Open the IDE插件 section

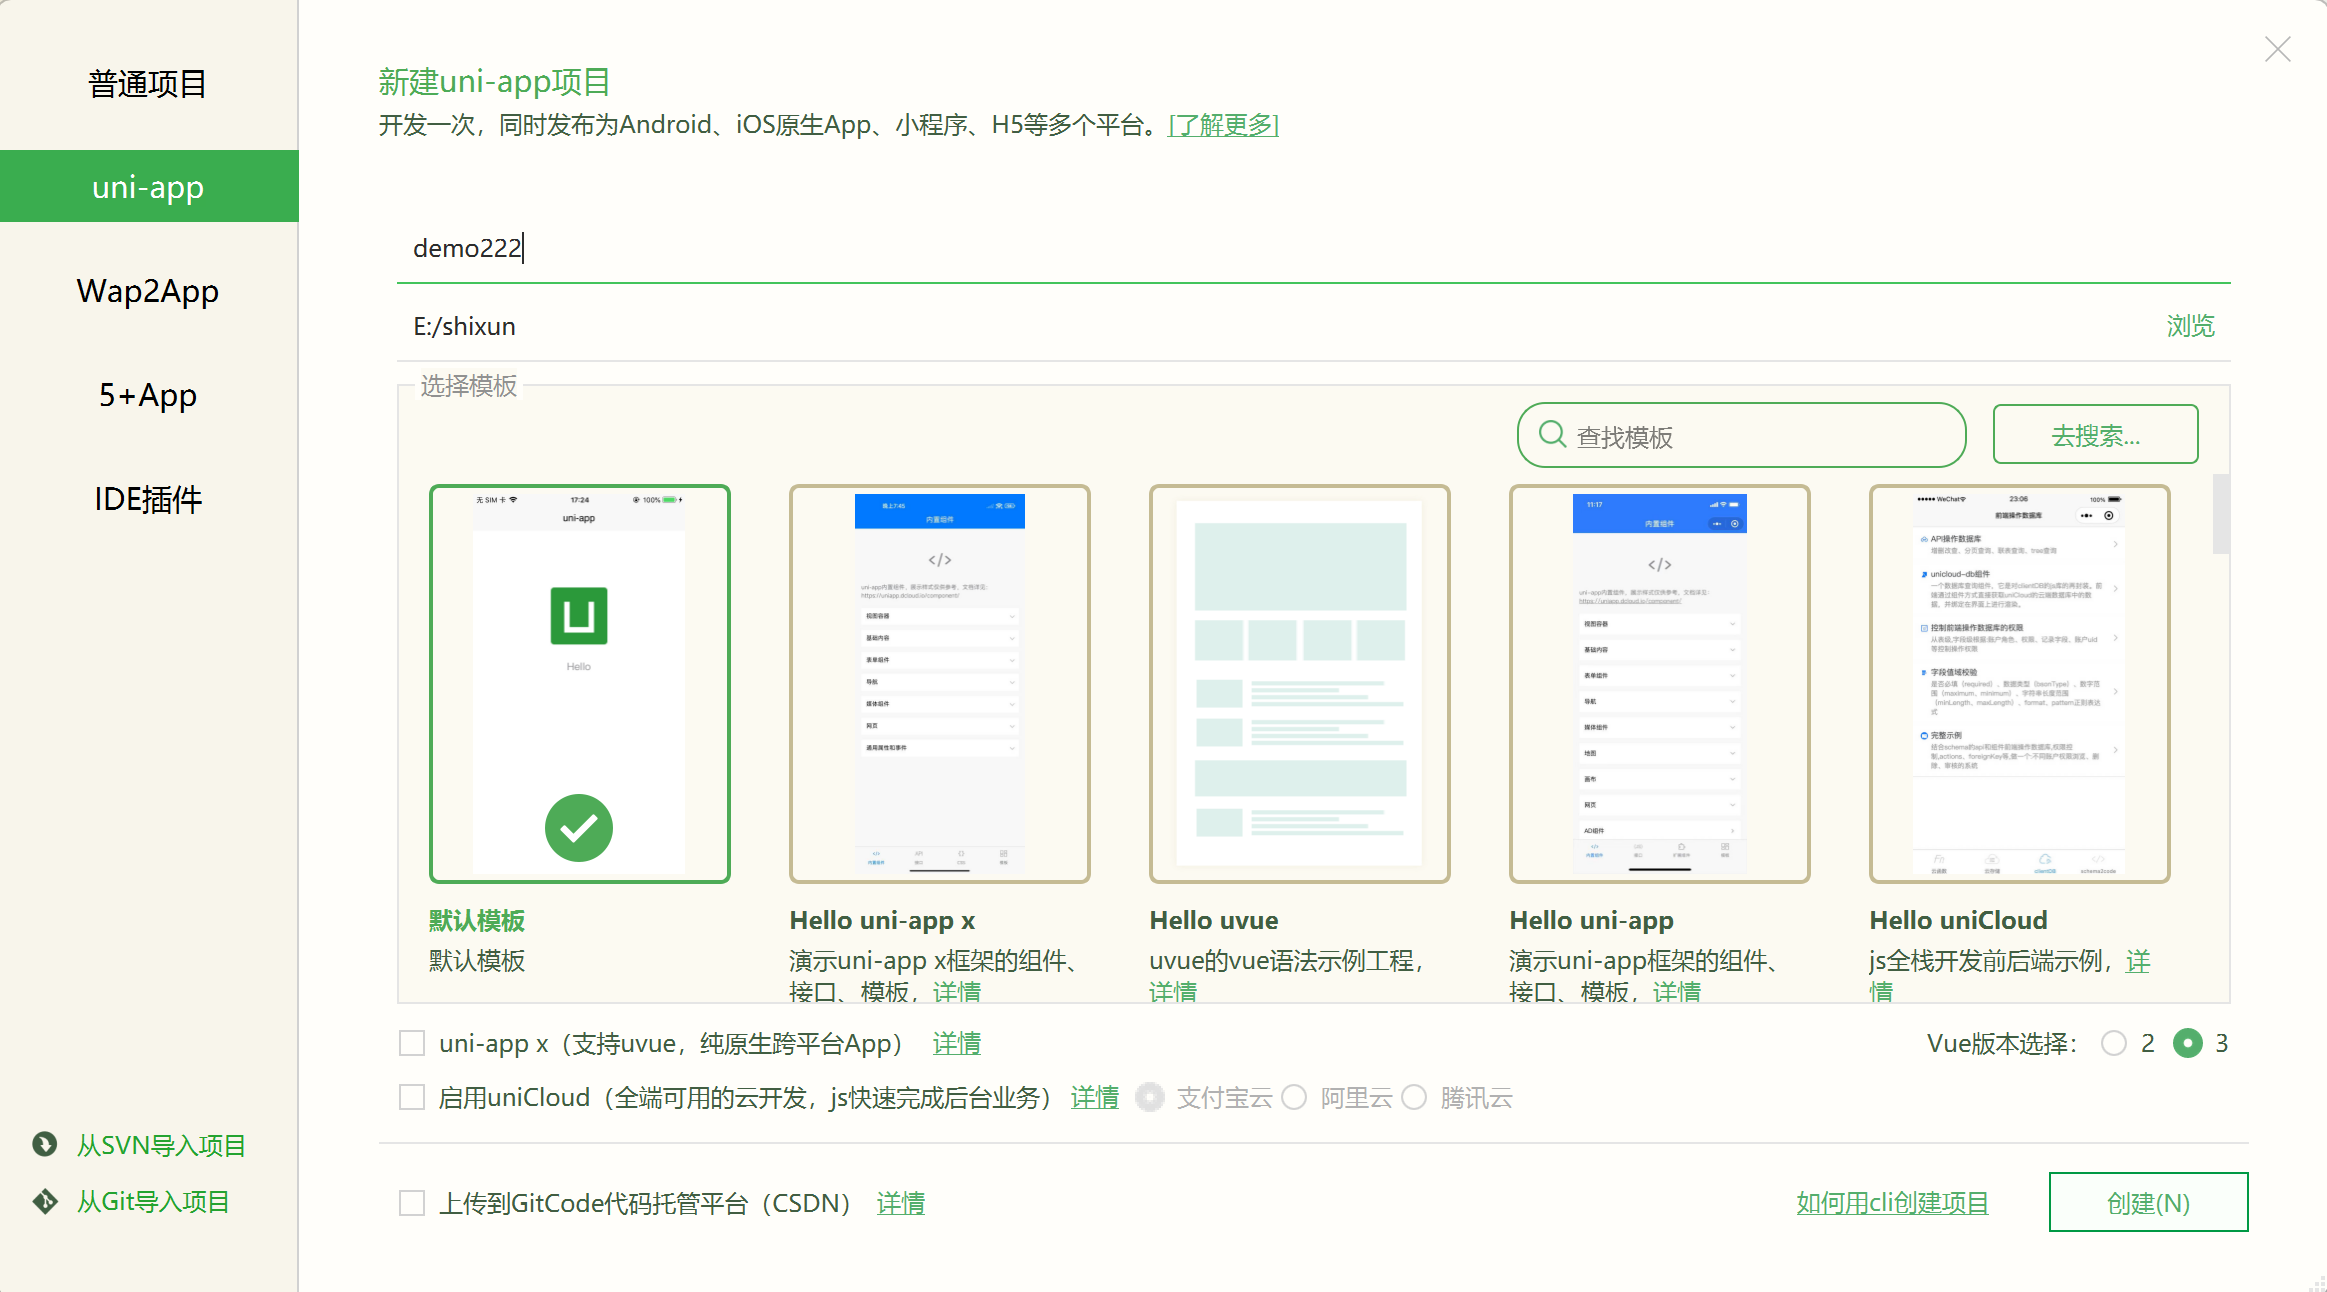147,498
